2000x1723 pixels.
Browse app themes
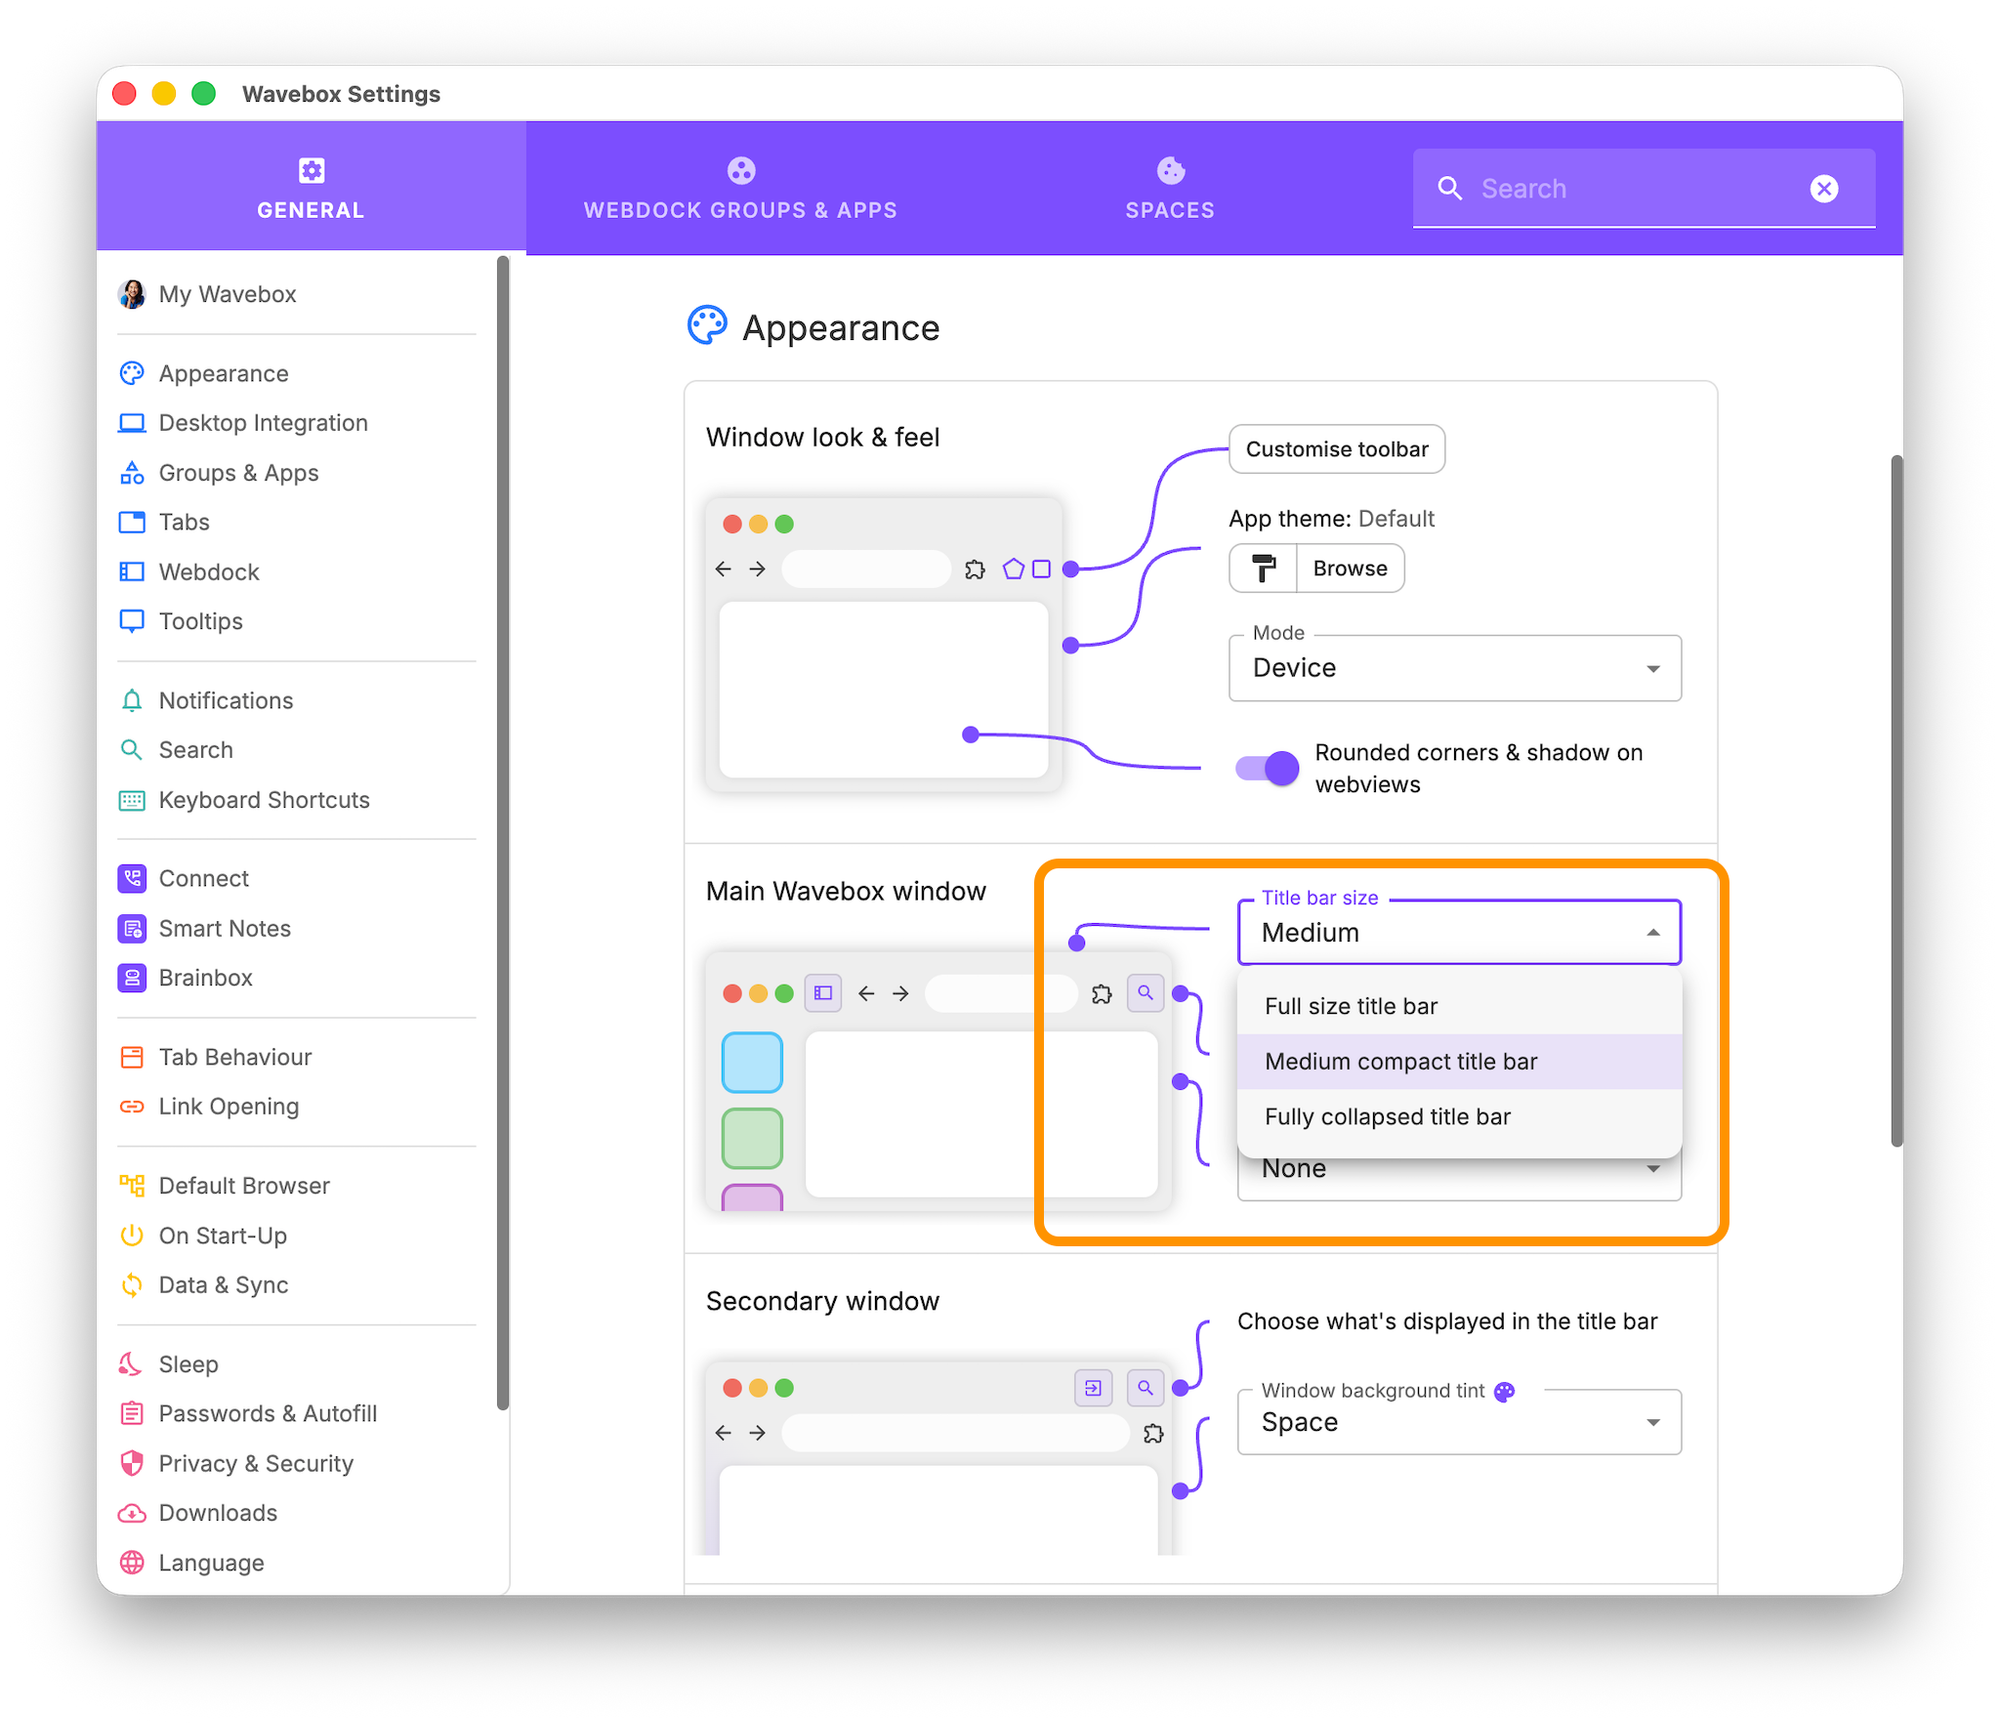(1350, 568)
